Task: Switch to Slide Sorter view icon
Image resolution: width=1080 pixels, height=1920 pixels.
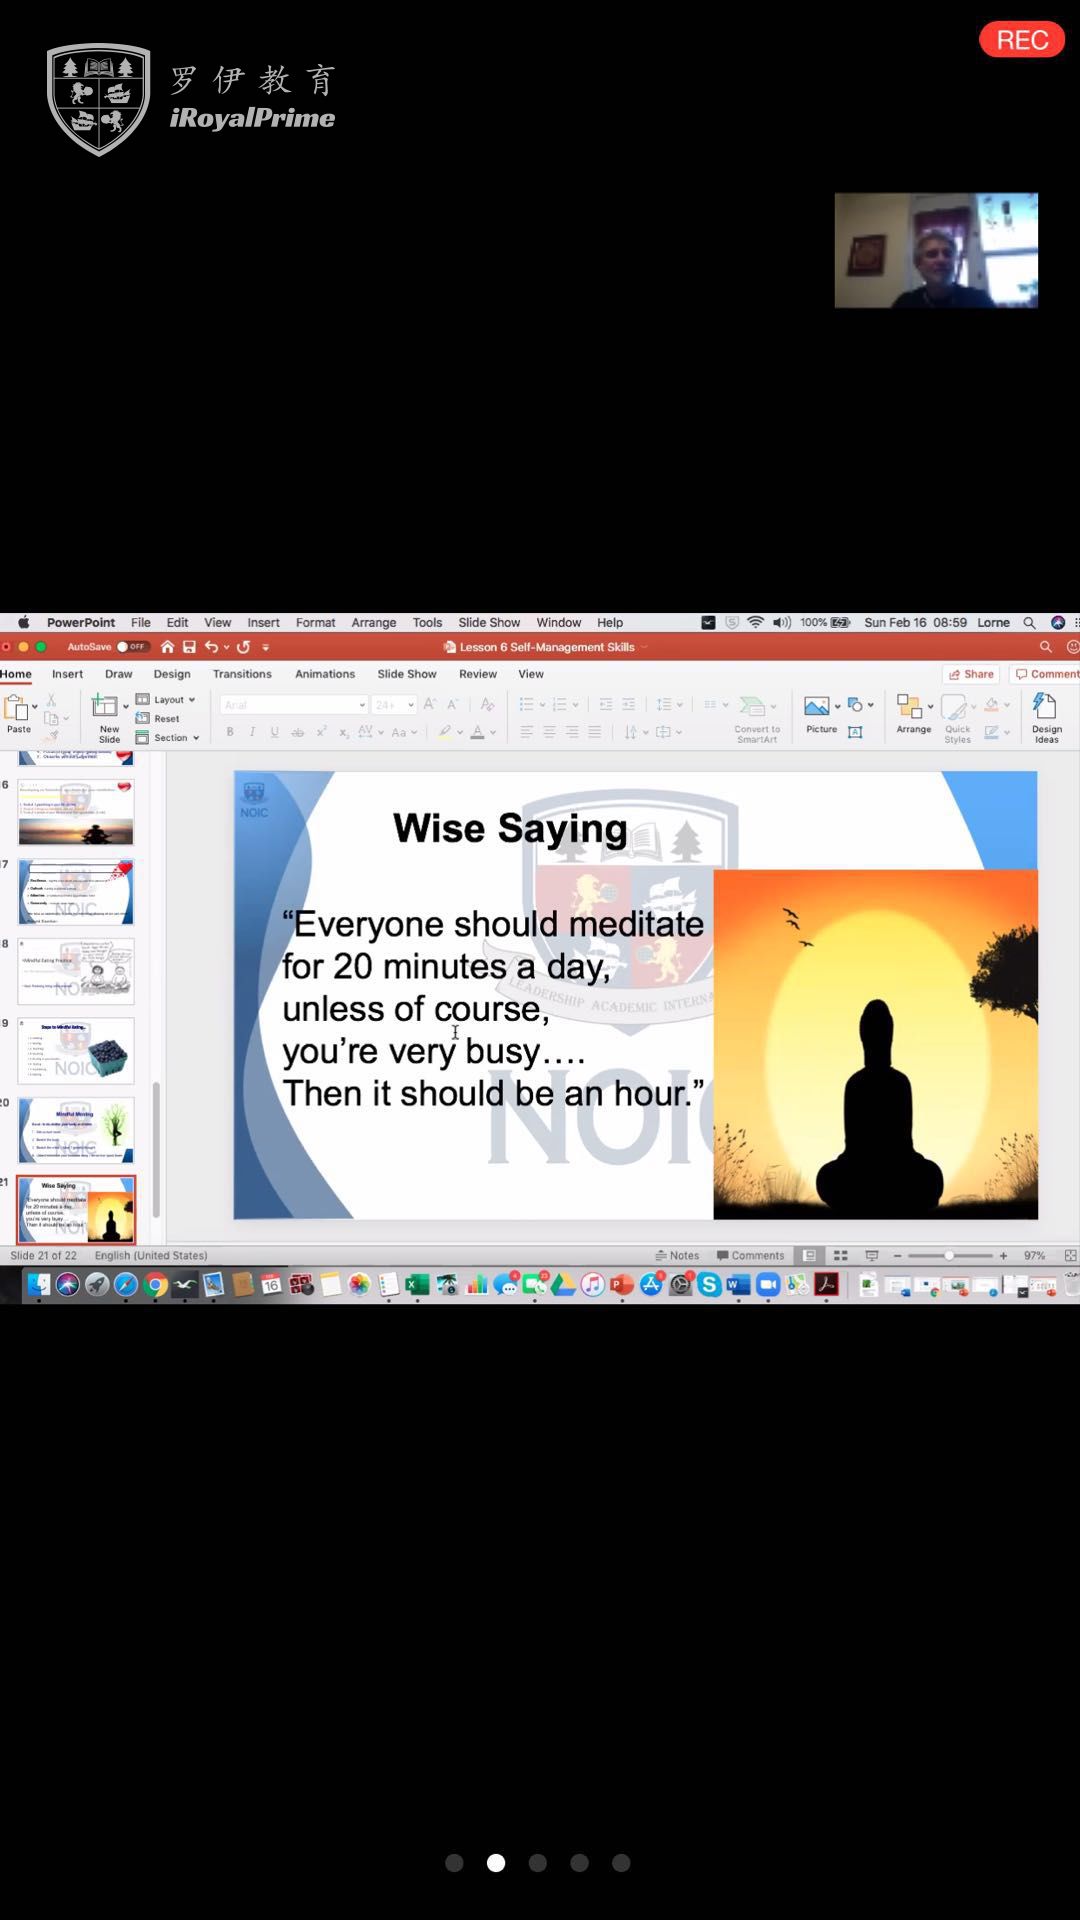Action: point(840,1256)
